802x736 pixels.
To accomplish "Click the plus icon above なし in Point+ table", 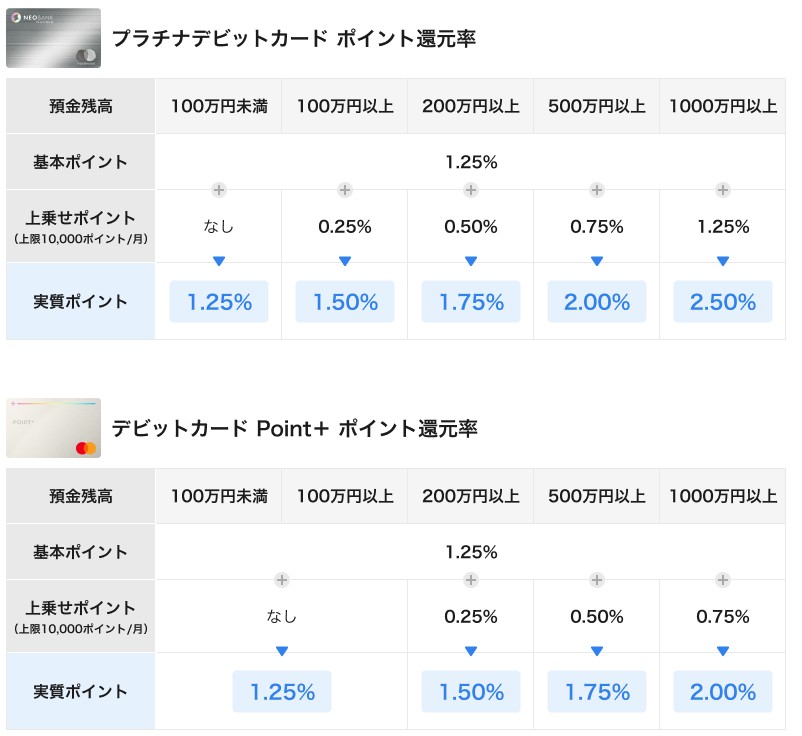I will [x=282, y=579].
